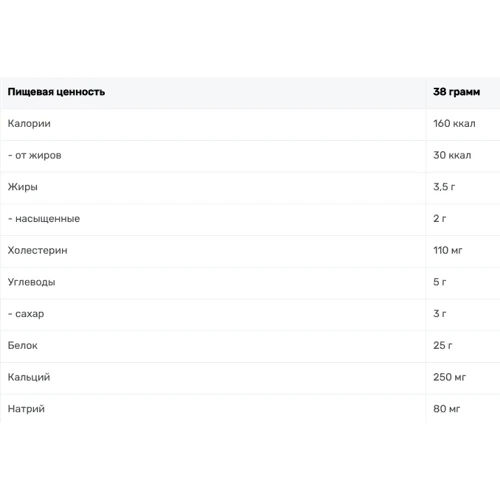Select the 'Углеводы' row label
Screen dimensions: 500x500
point(31,282)
